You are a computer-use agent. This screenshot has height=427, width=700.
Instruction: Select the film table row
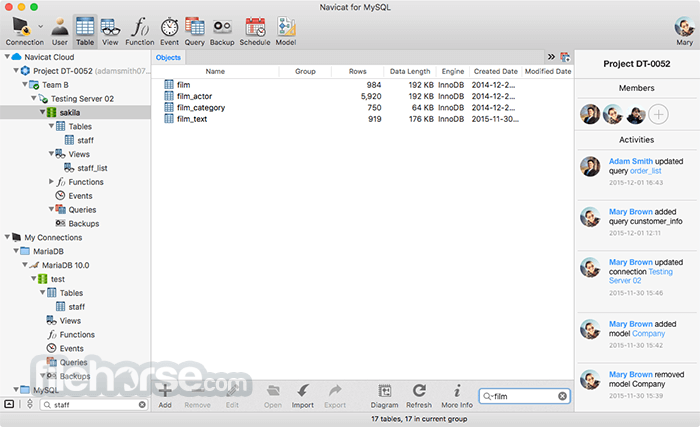coord(362,85)
